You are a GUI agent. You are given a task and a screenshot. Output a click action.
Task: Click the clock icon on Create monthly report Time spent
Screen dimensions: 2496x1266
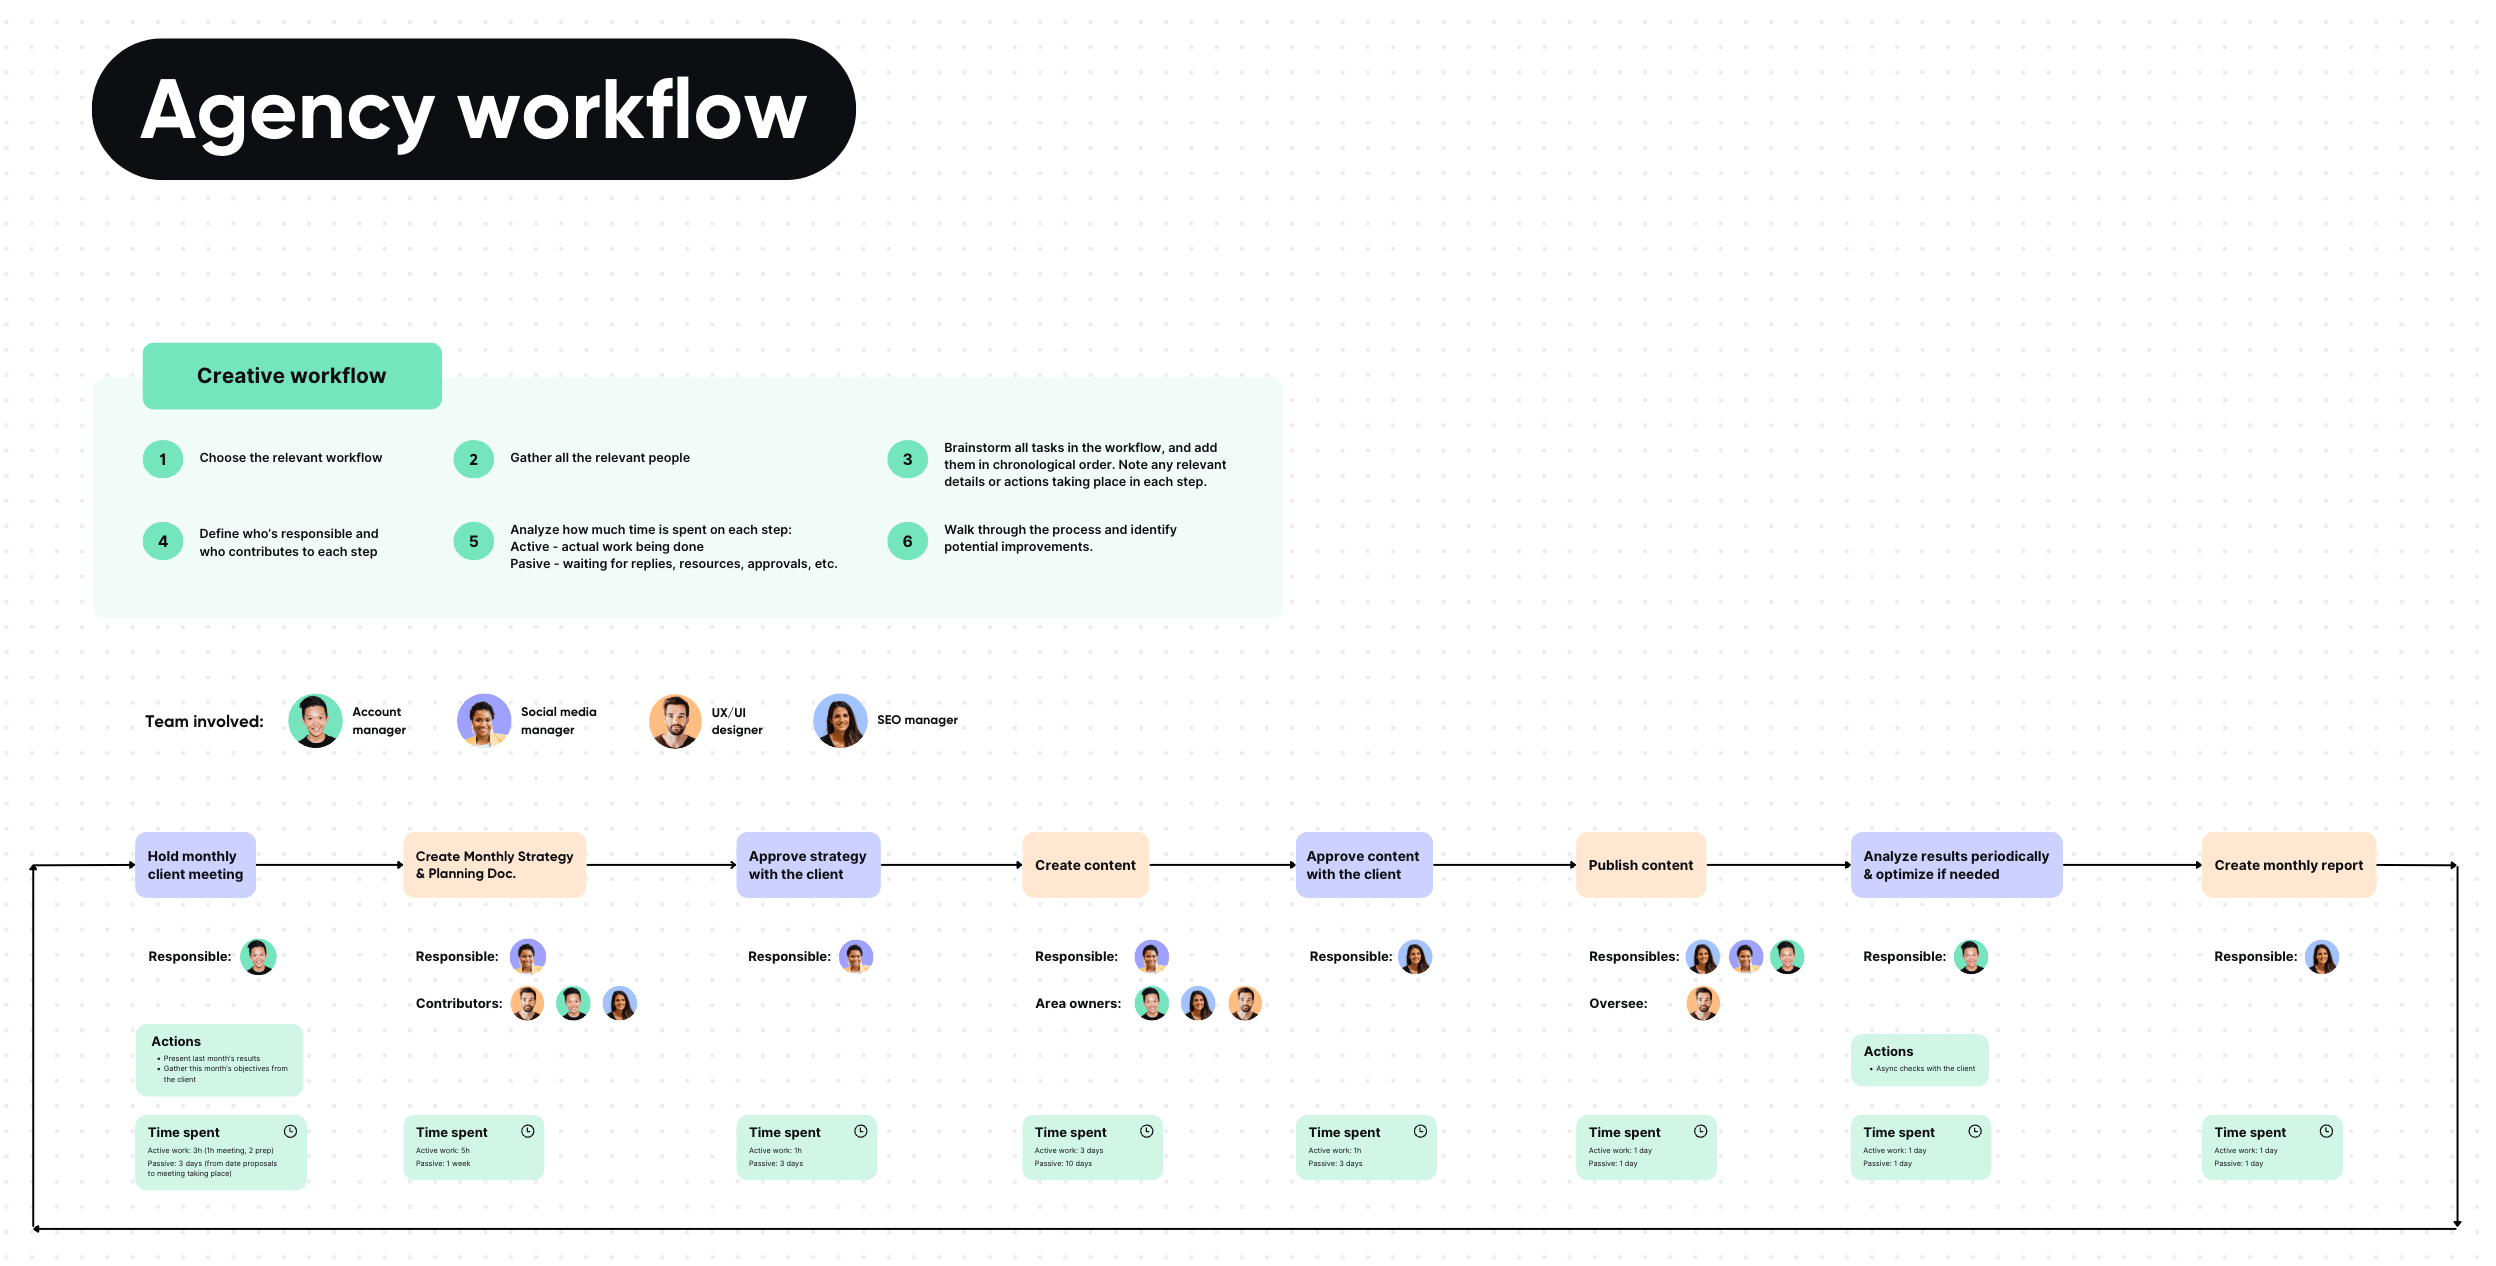pos(2325,1130)
